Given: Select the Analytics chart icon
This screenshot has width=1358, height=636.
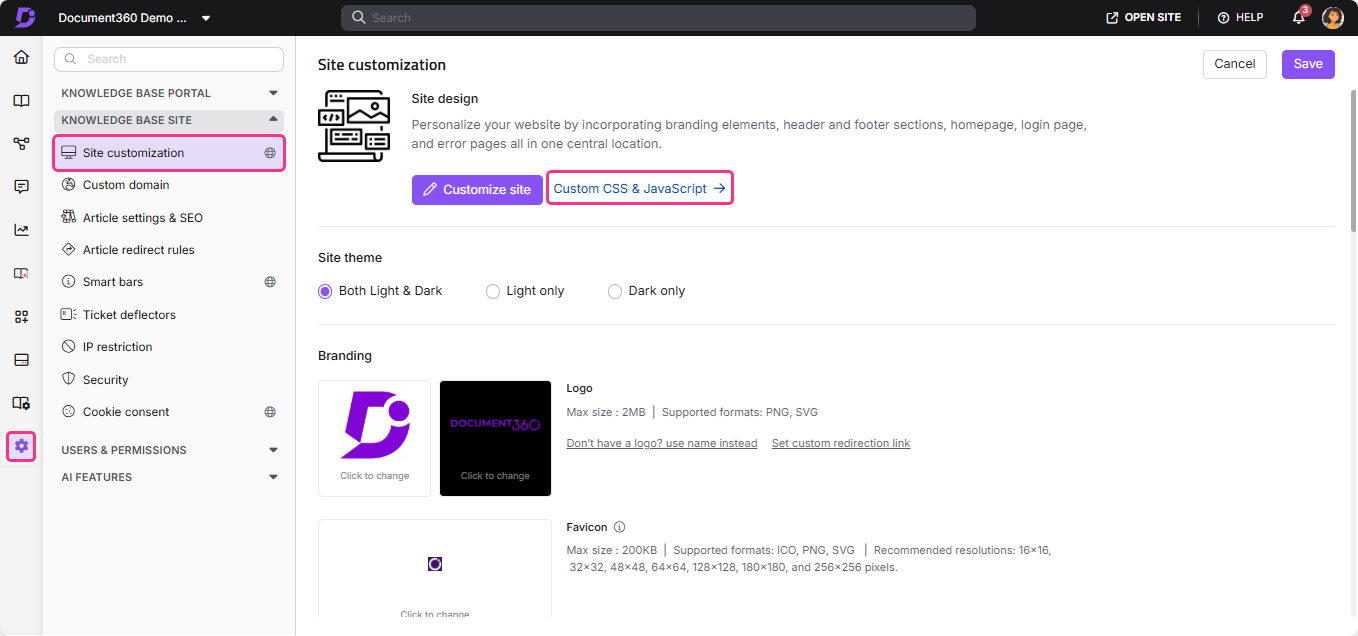Looking at the screenshot, I should [x=21, y=229].
